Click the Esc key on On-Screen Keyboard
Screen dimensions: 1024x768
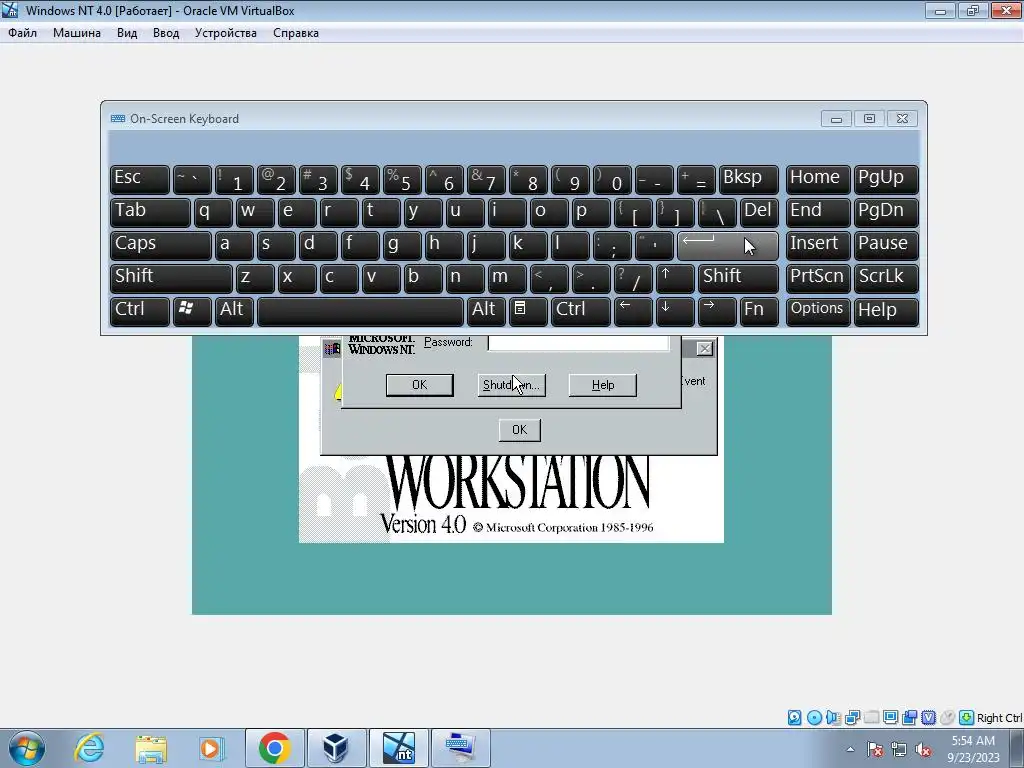pos(140,179)
